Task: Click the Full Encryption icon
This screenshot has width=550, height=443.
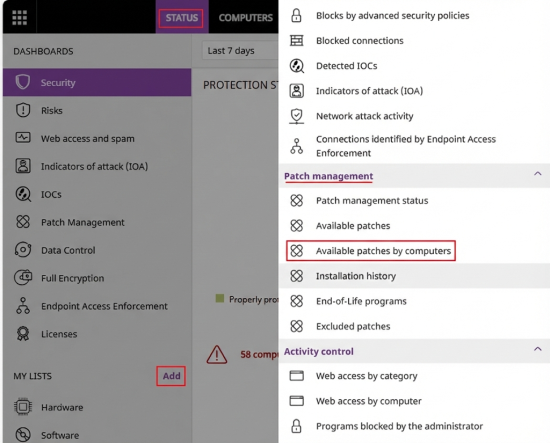Action: click(23, 277)
